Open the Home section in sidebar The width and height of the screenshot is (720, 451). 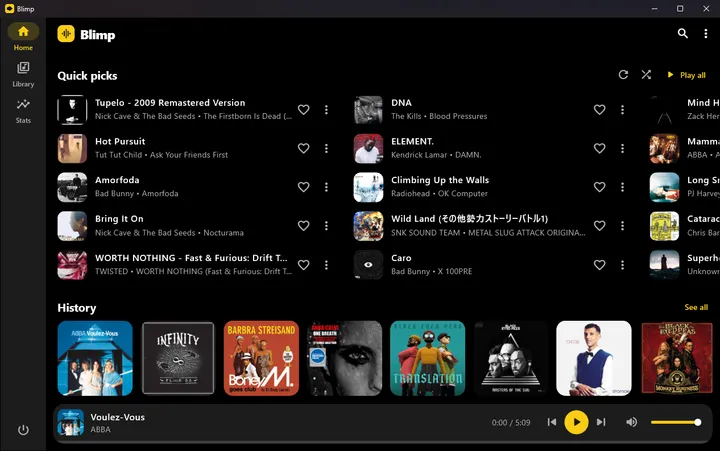[23, 37]
